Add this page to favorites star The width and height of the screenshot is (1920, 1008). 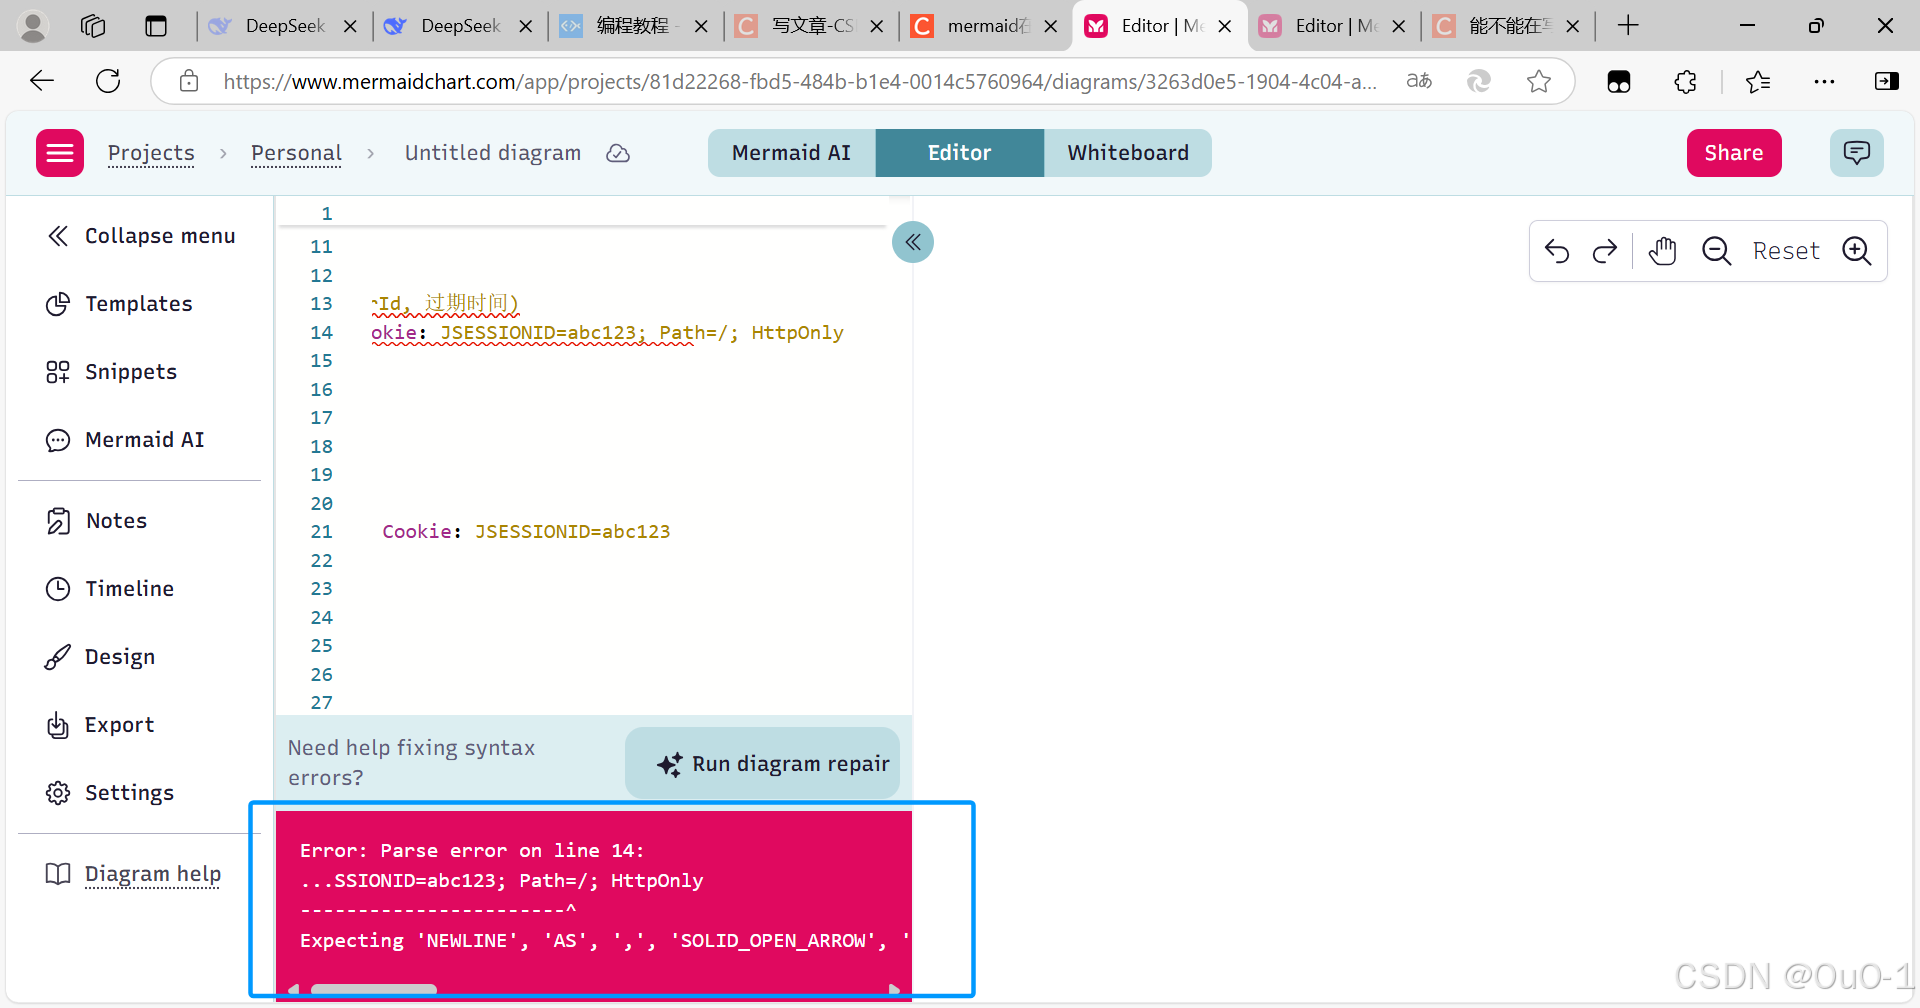(1539, 81)
